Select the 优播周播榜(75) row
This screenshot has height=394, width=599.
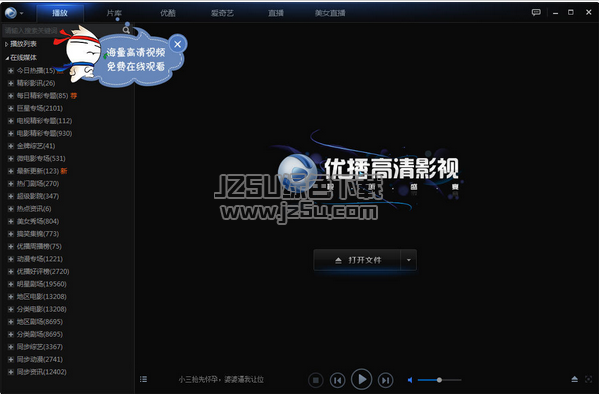39,246
